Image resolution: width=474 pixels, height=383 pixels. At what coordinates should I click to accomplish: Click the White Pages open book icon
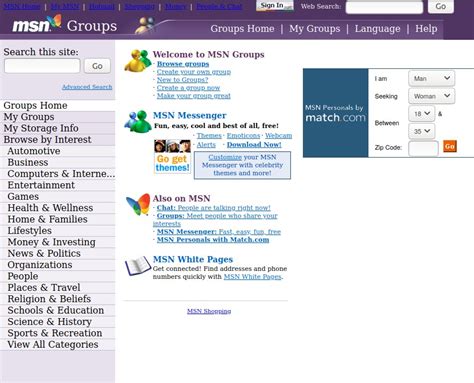pyautogui.click(x=137, y=265)
